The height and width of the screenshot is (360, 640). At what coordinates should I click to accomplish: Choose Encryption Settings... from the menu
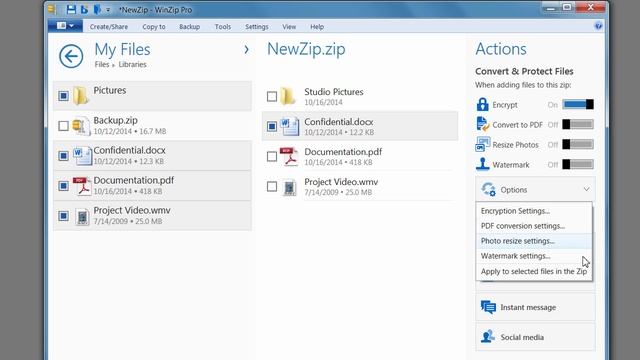534,211
